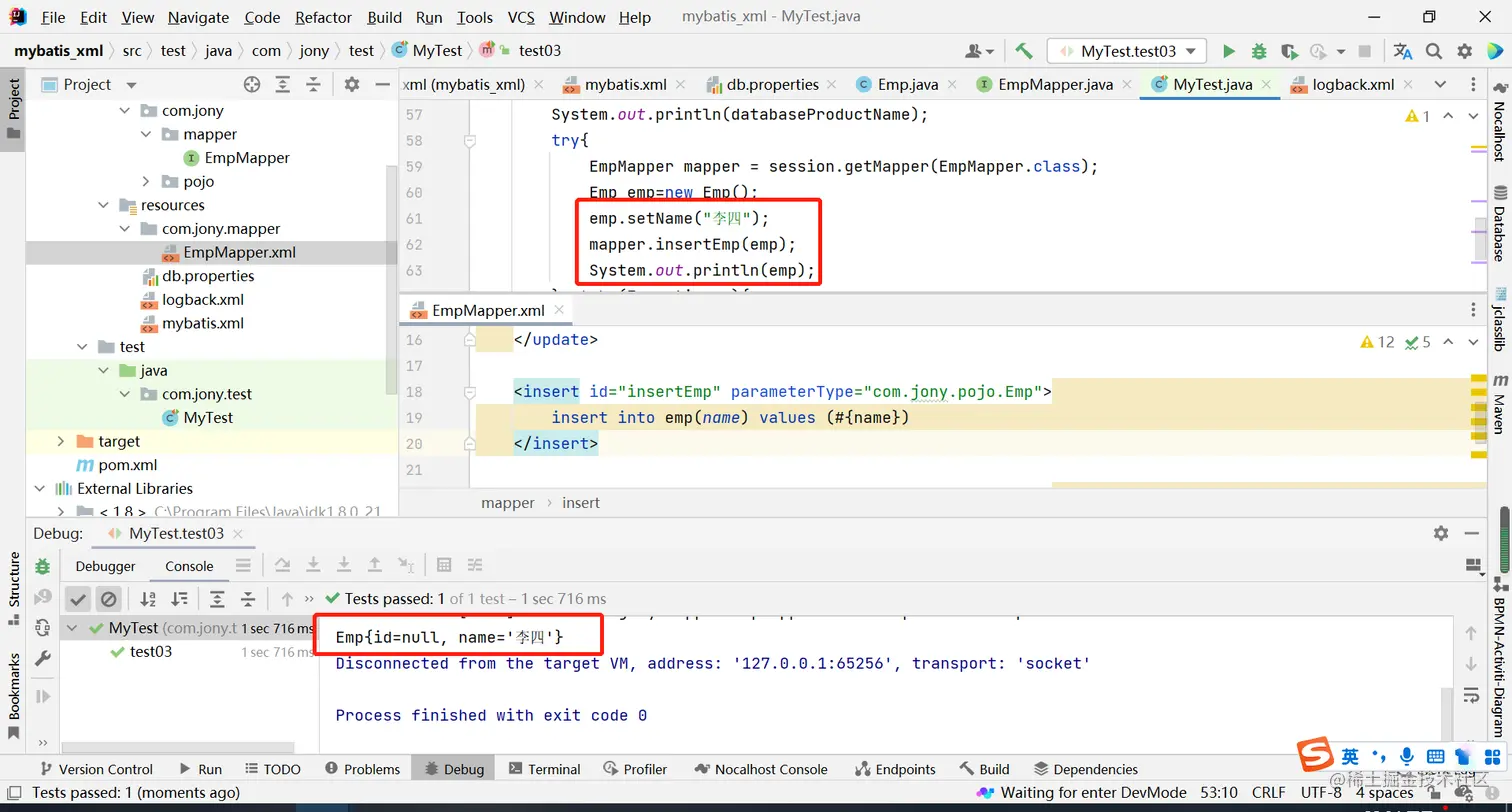Expand the target folder node

(x=60, y=441)
